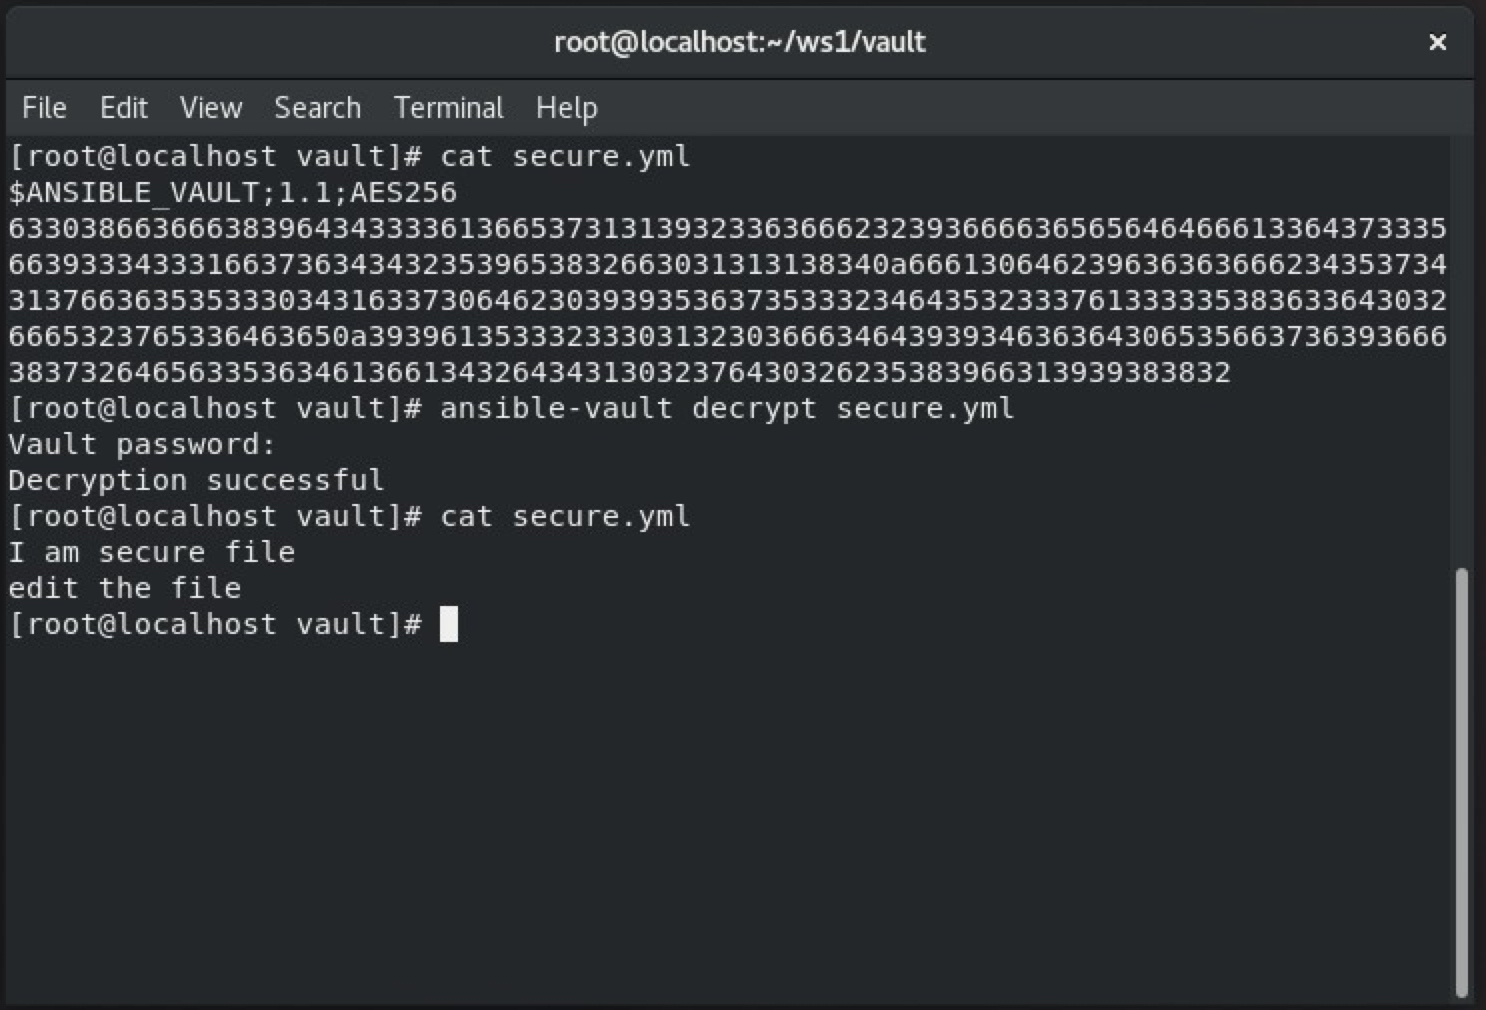This screenshot has width=1486, height=1010.
Task: Click the scrollbar track above the thumb
Action: [1461, 350]
